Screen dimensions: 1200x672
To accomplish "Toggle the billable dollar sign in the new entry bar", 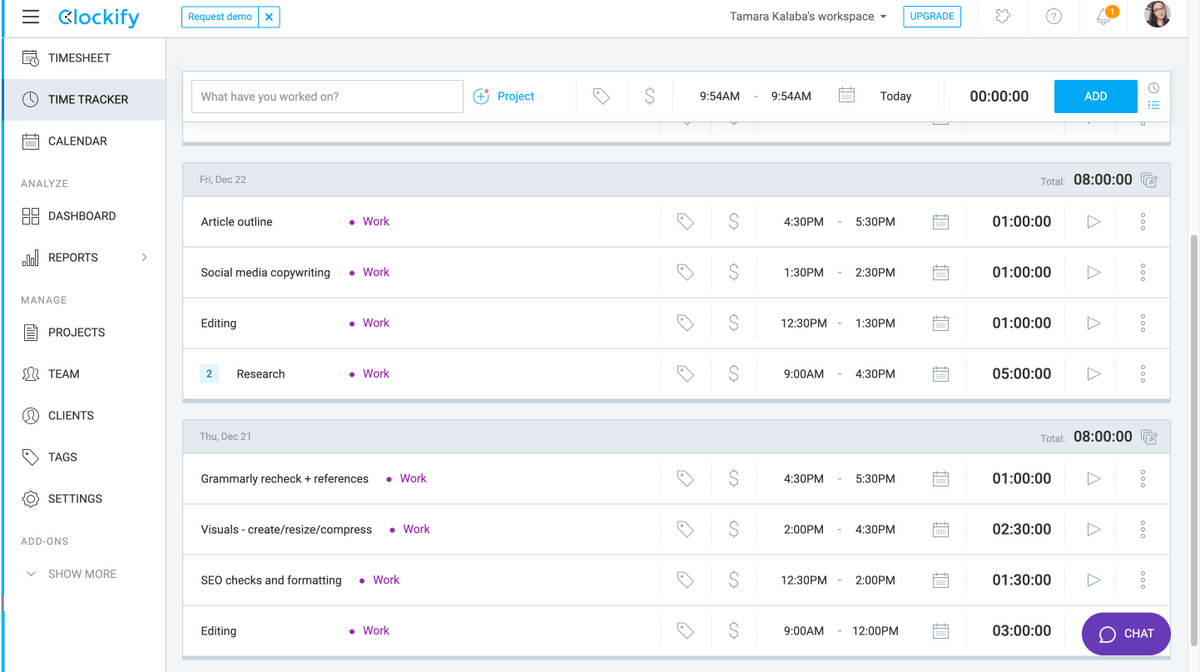I will (x=649, y=96).
